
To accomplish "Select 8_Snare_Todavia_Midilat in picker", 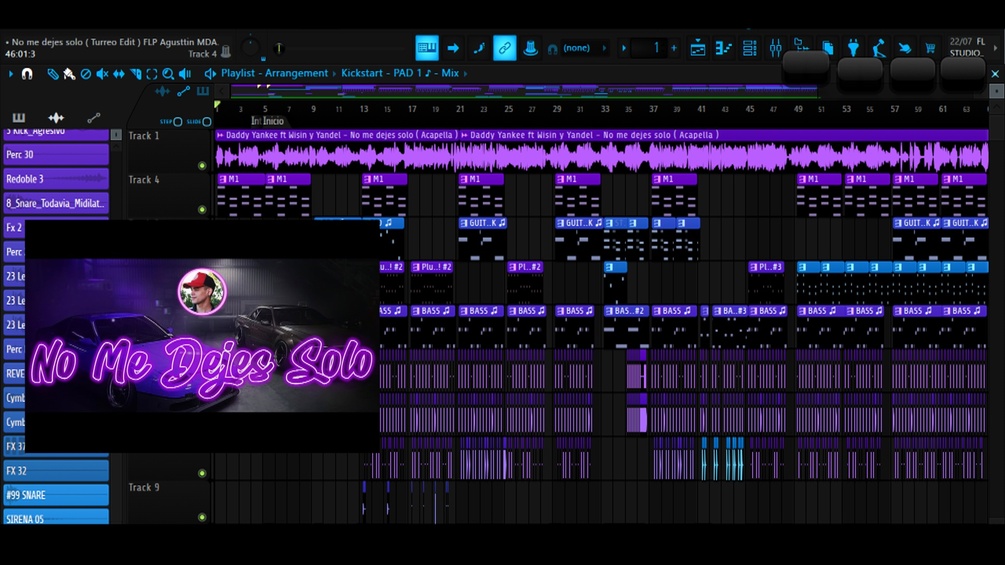I will point(56,203).
